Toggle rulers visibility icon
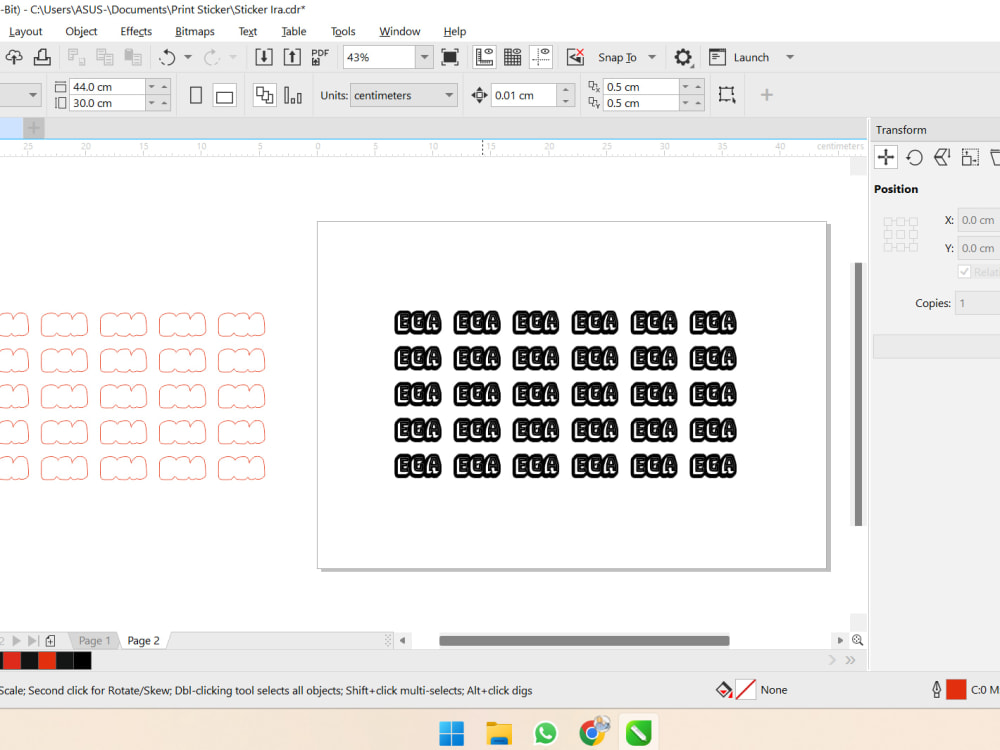Screen dimensions: 1000x750 485,57
